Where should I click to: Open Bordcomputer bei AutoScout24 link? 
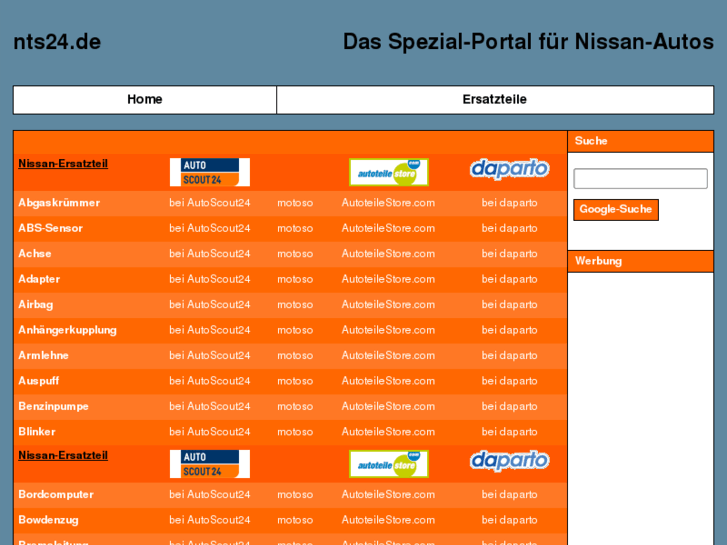(x=210, y=494)
